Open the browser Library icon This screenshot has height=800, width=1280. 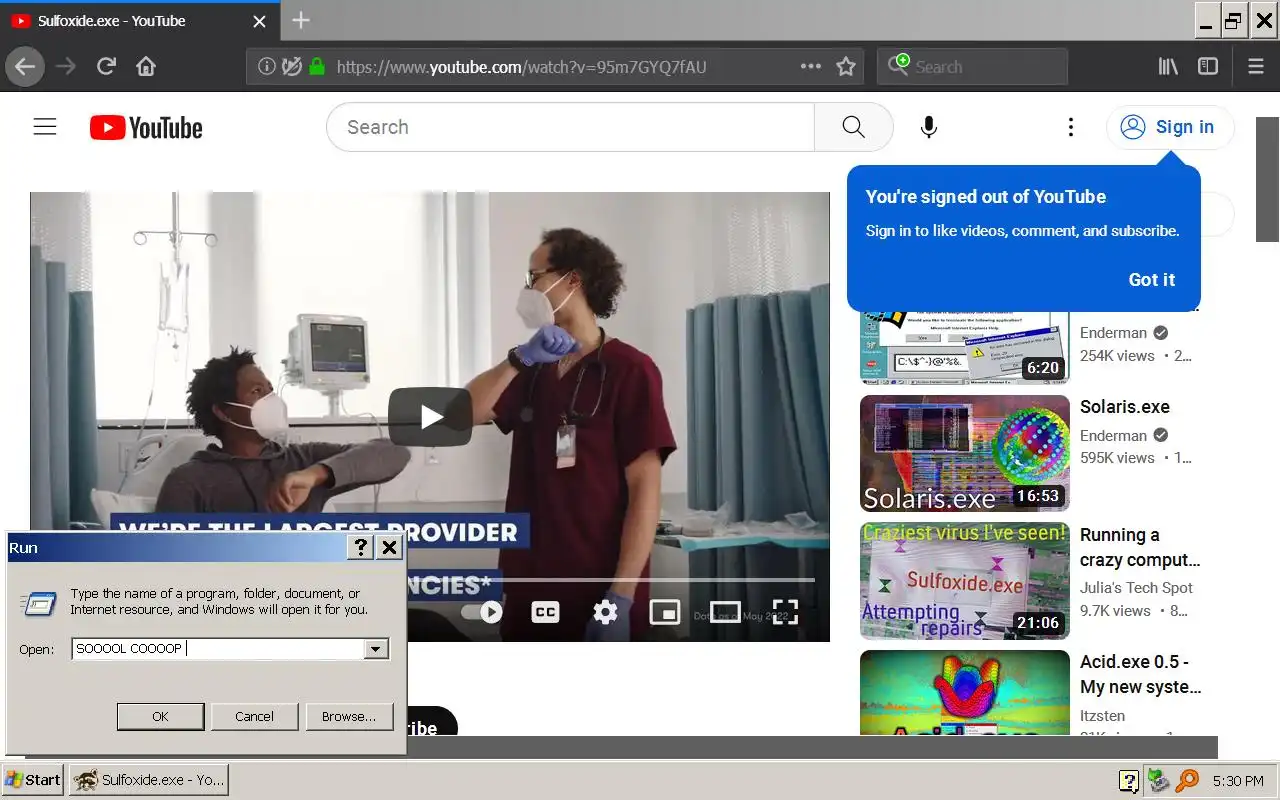1168,67
